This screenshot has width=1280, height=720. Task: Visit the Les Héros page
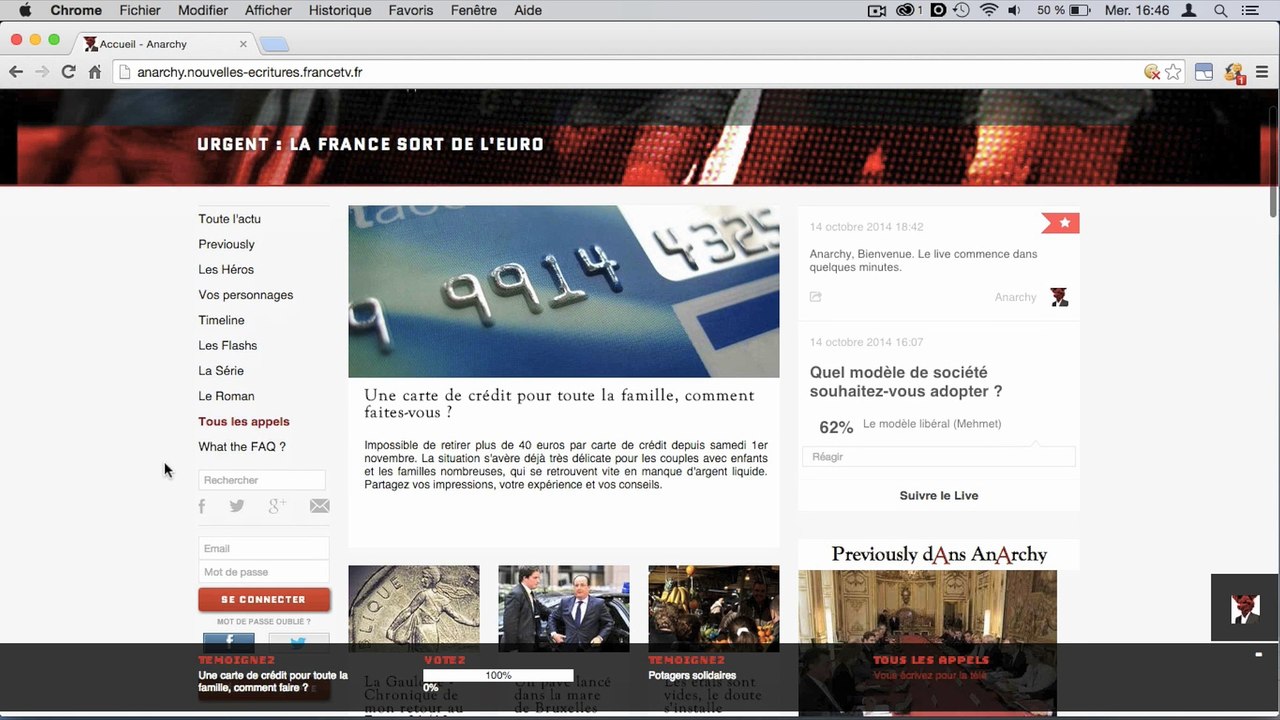[226, 270]
